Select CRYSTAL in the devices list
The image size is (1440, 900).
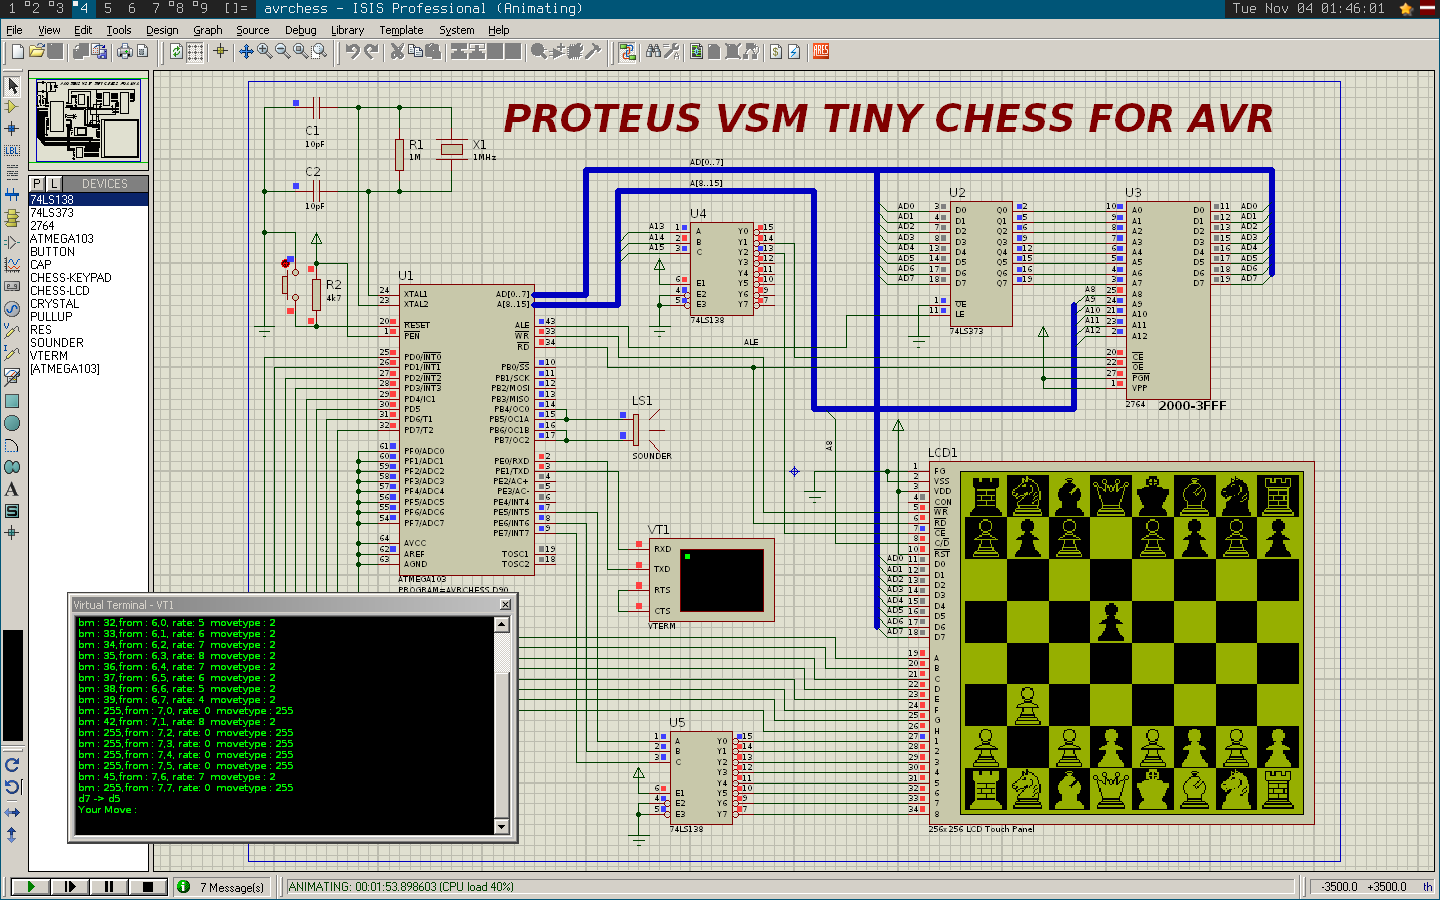[x=89, y=303]
